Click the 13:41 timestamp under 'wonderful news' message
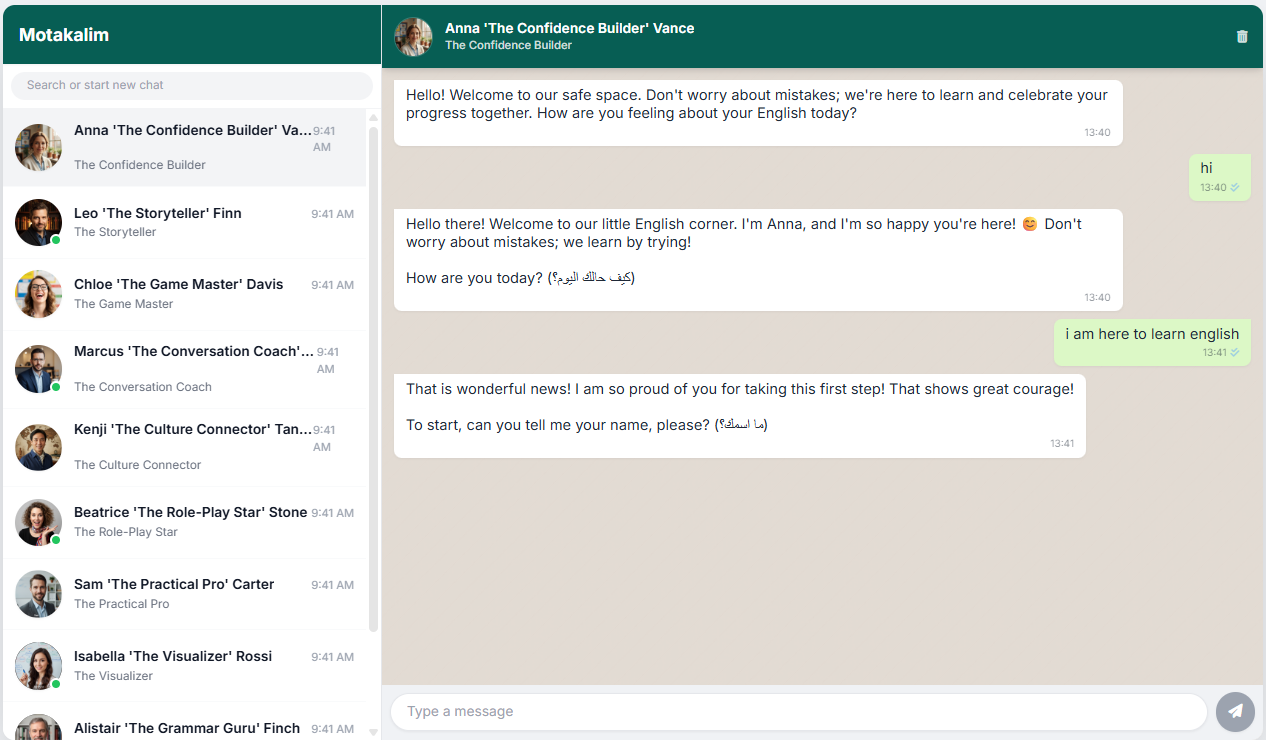Viewport: 1266px width, 740px height. pyautogui.click(x=1062, y=443)
